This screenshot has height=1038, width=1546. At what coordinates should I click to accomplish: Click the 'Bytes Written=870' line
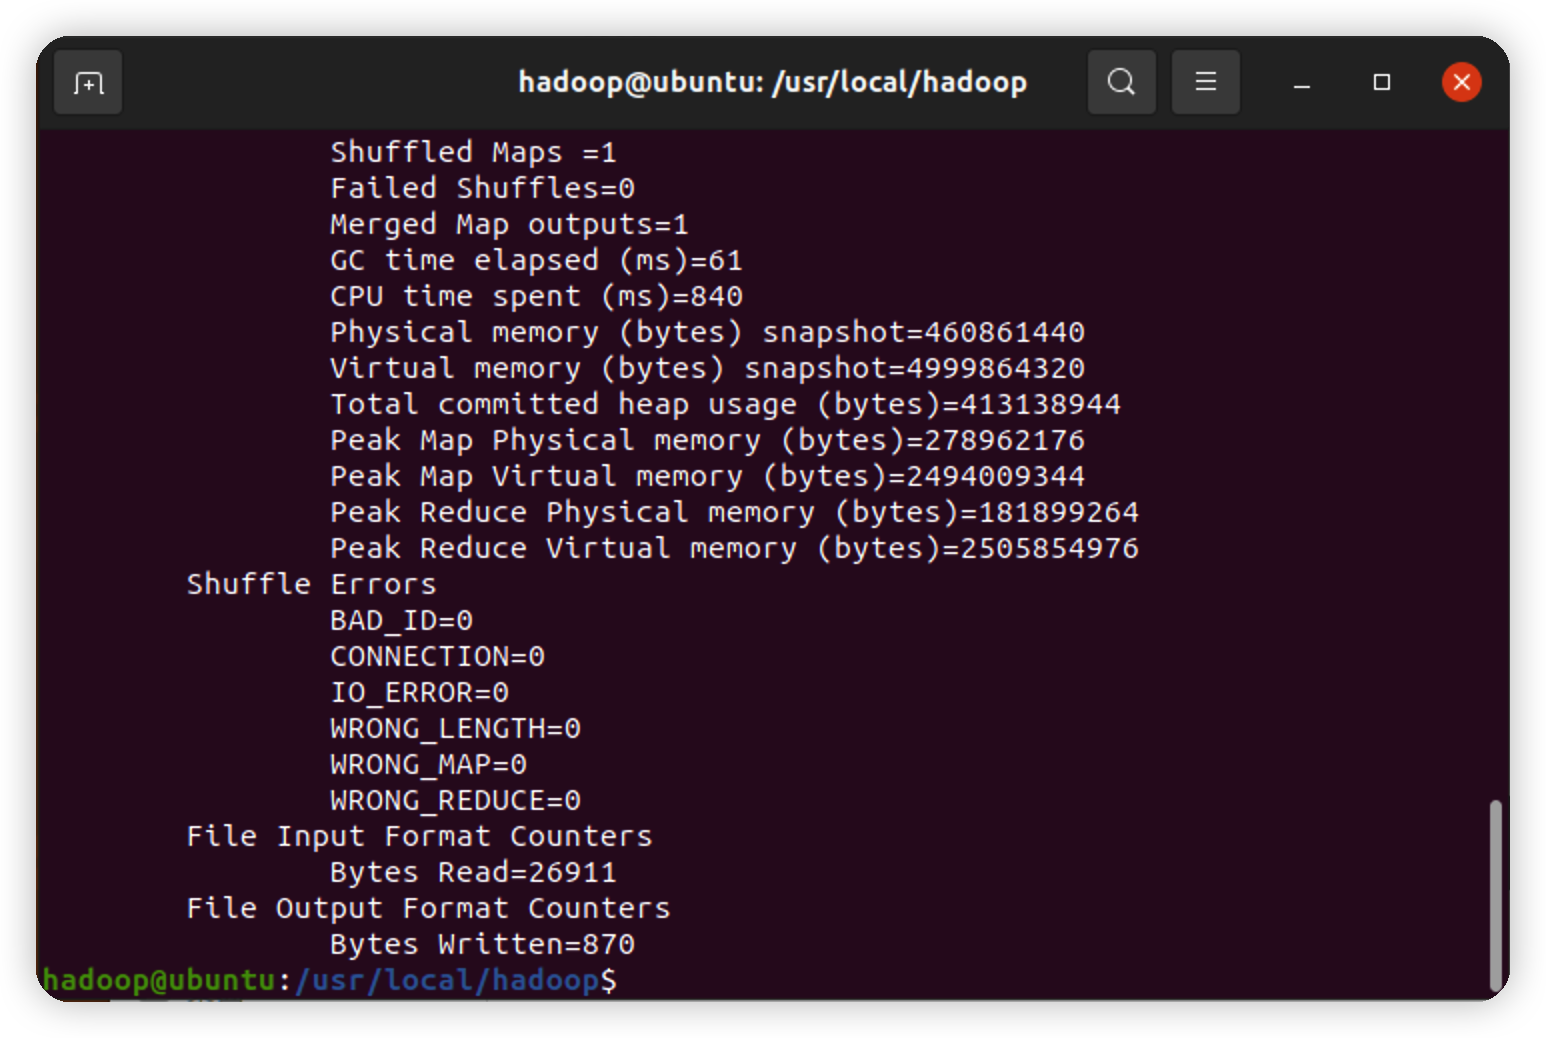[x=482, y=944]
